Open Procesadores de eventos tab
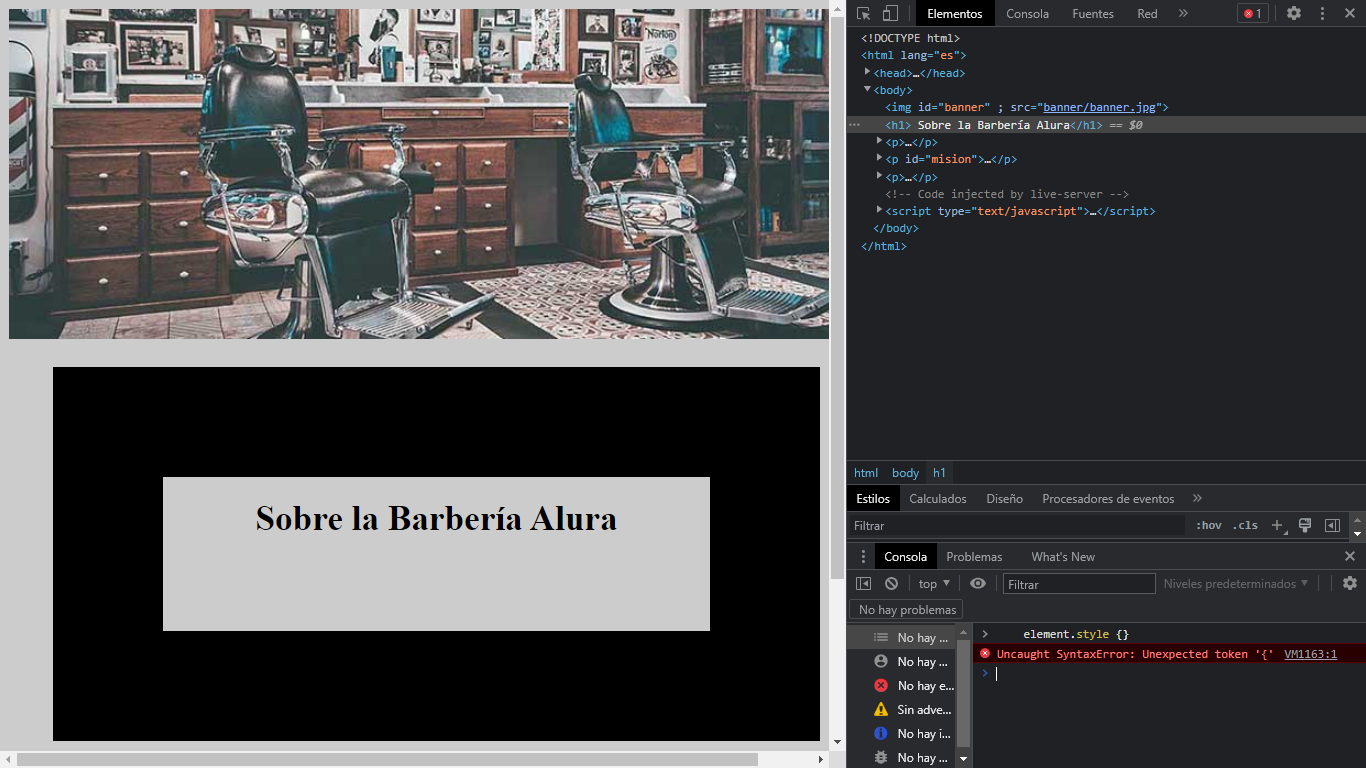 coord(1108,498)
